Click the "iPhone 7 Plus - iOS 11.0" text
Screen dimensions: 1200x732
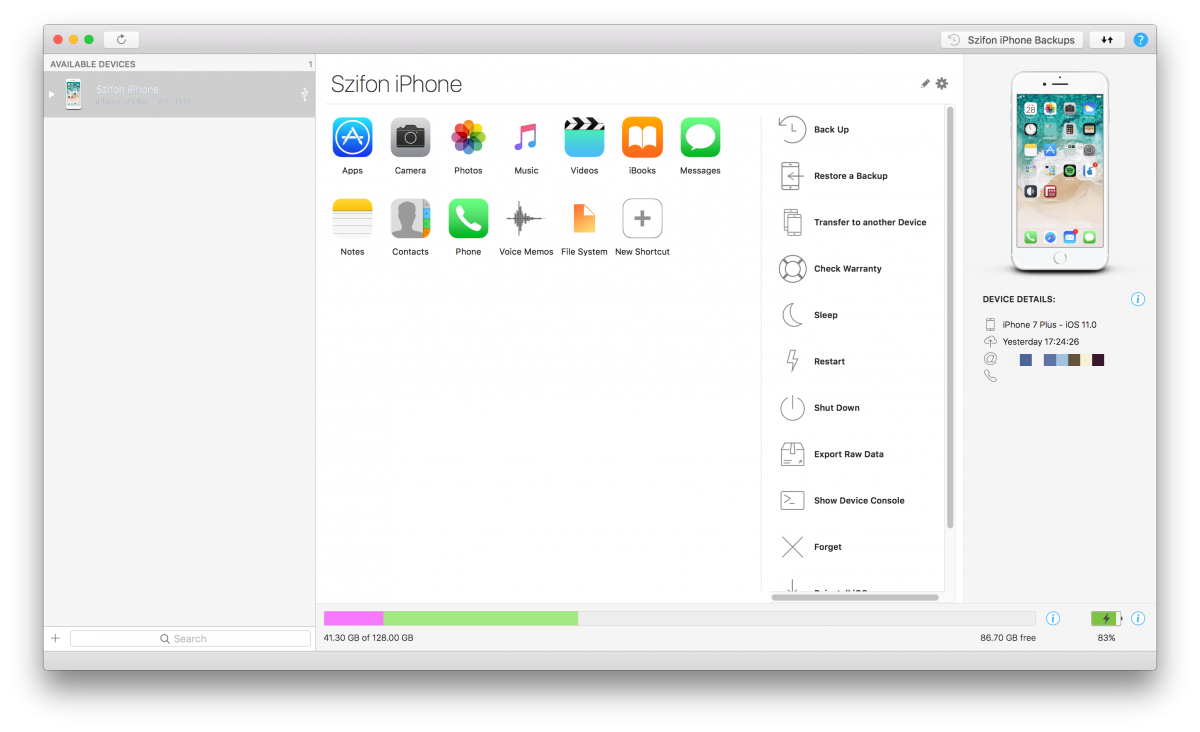coord(1049,325)
